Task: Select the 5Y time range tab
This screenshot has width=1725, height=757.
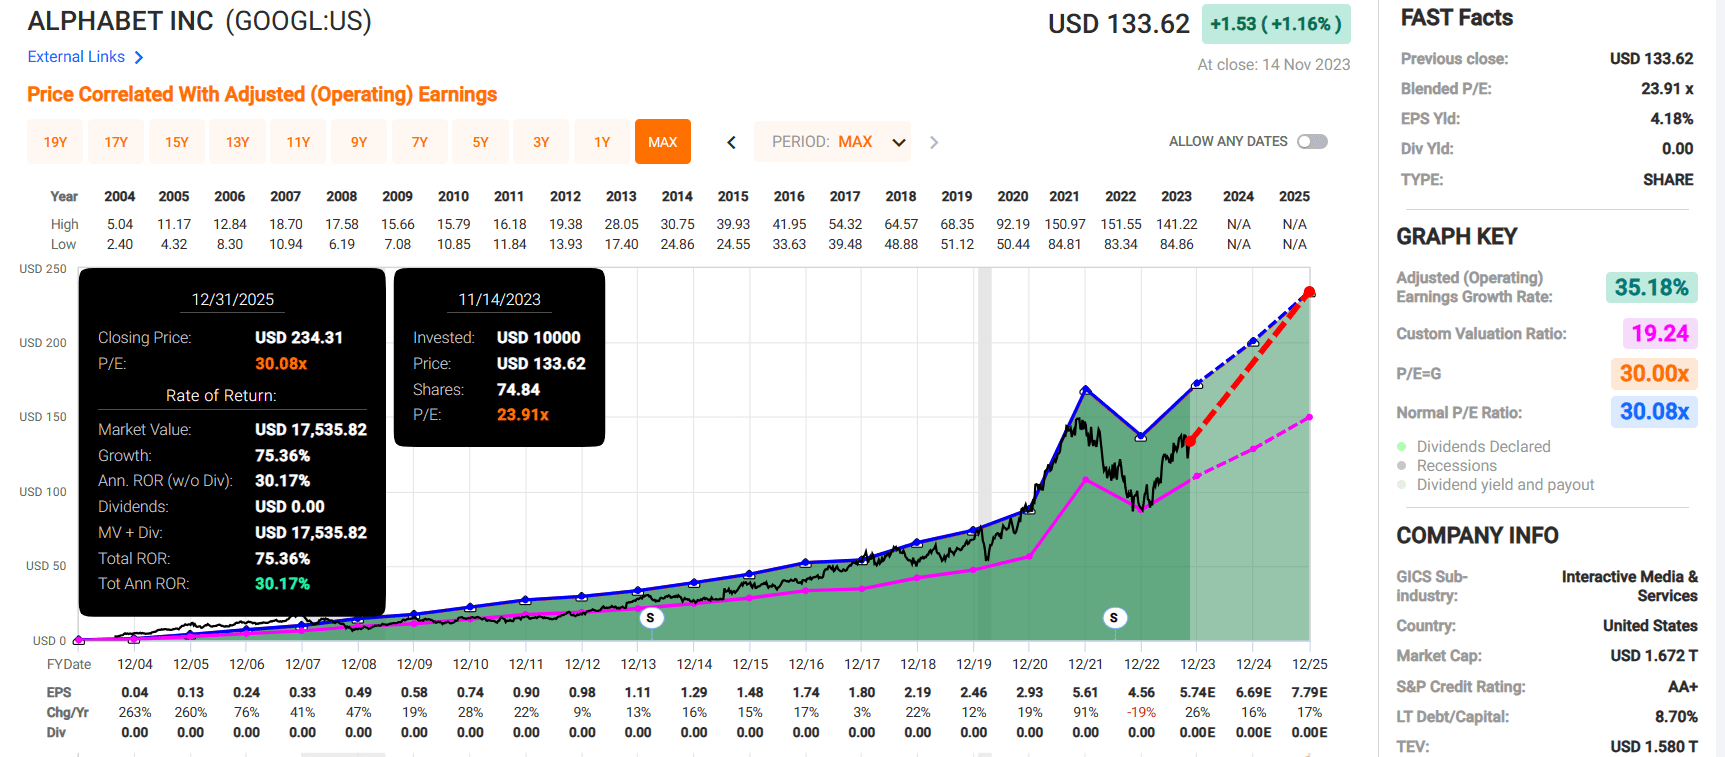Action: (480, 142)
